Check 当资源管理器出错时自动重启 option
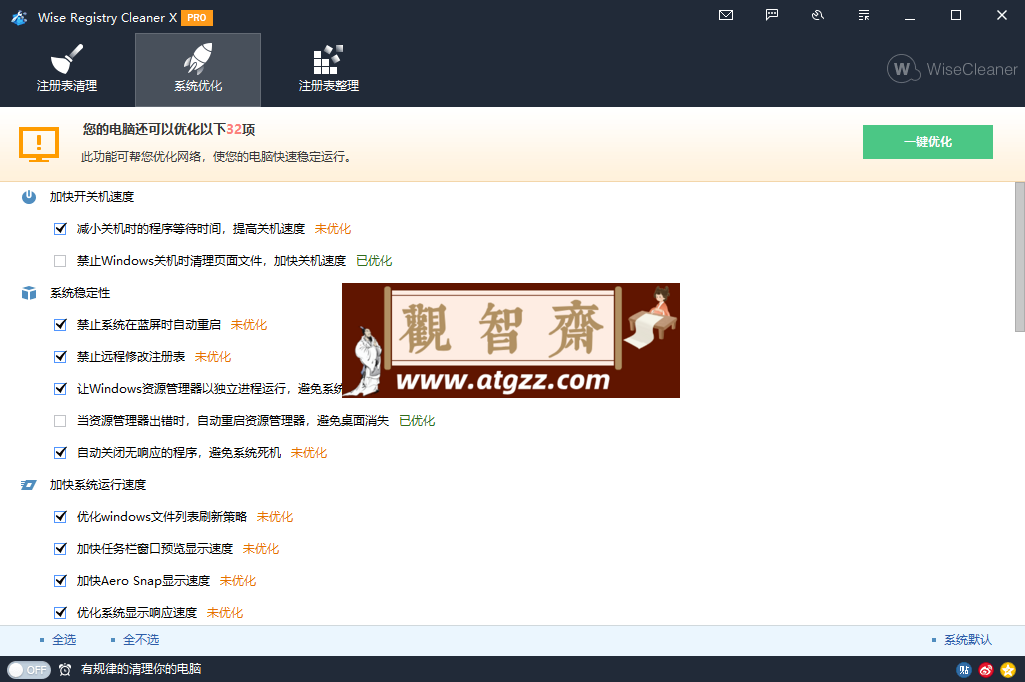Screen dimensions: 1025x682 (x=60, y=421)
